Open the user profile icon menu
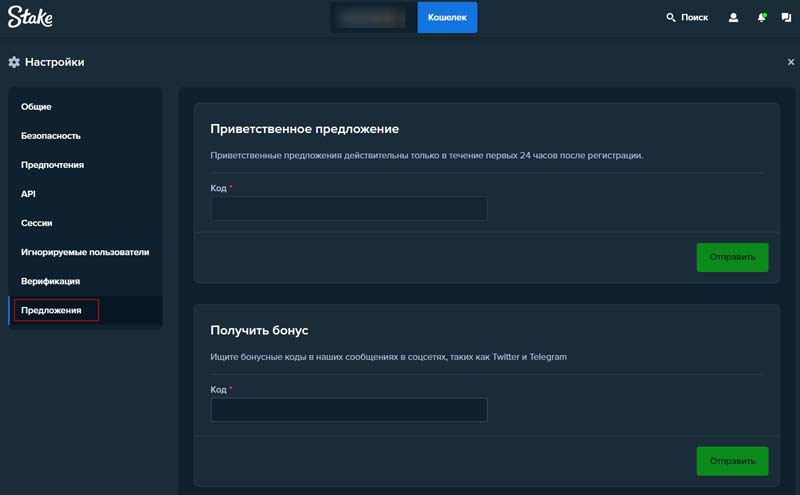Image resolution: width=800 pixels, height=495 pixels. click(x=733, y=17)
